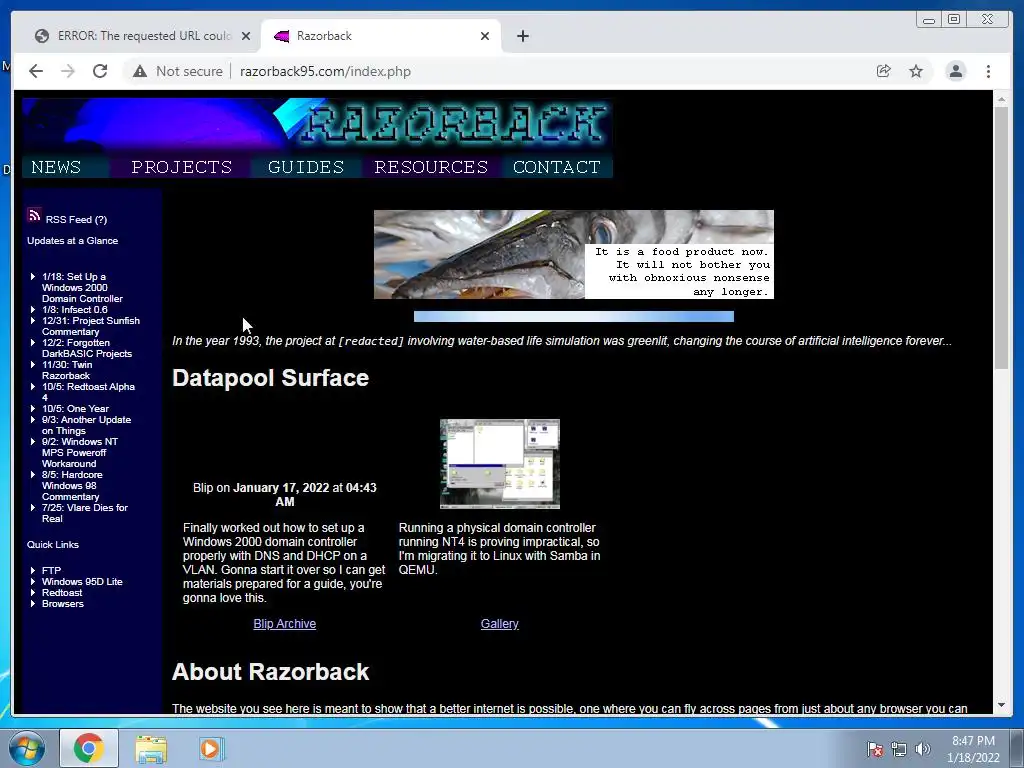Open Chrome three-dot menu

(x=988, y=71)
